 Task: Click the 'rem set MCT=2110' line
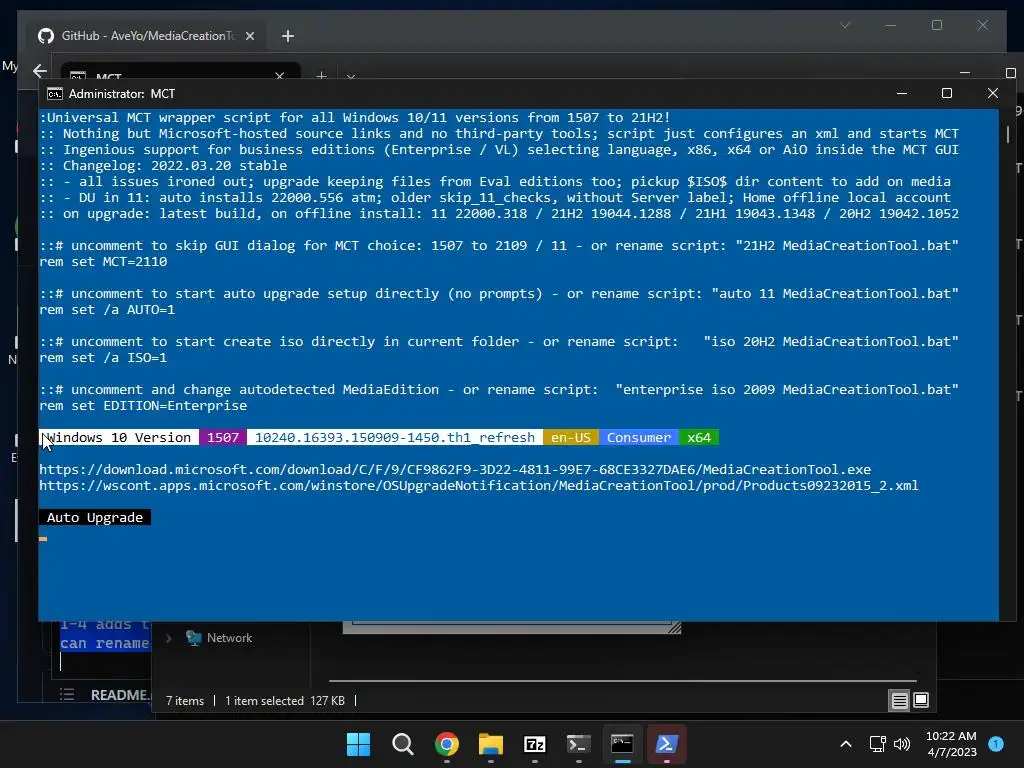(x=103, y=262)
